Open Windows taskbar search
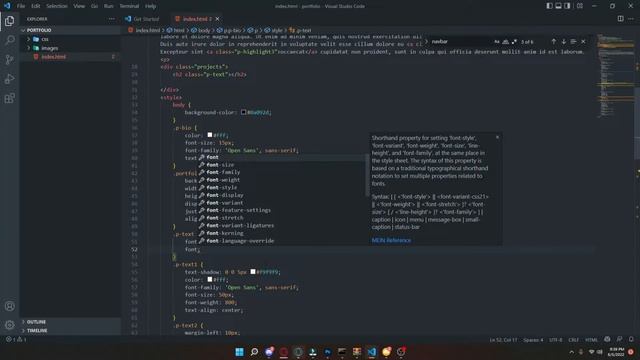Viewport: 640px width, 360px height. [x=254, y=352]
